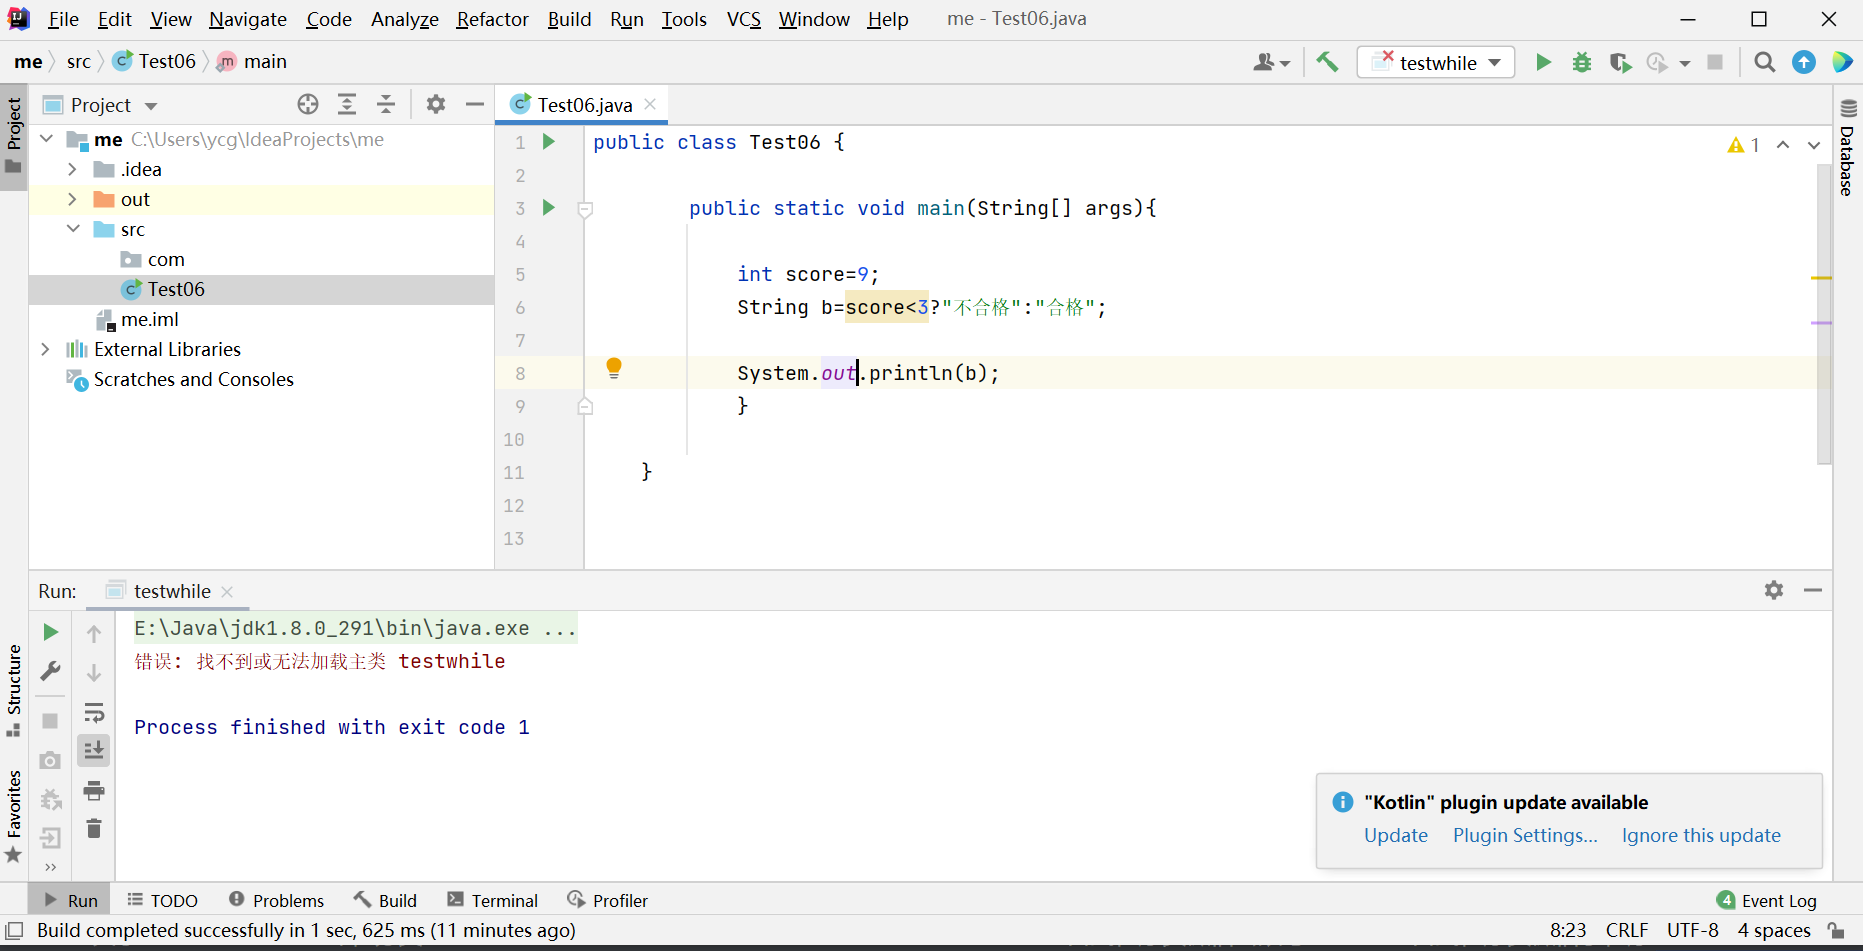
Task: Click the colorful plugin icon at top right
Action: coord(1842,62)
